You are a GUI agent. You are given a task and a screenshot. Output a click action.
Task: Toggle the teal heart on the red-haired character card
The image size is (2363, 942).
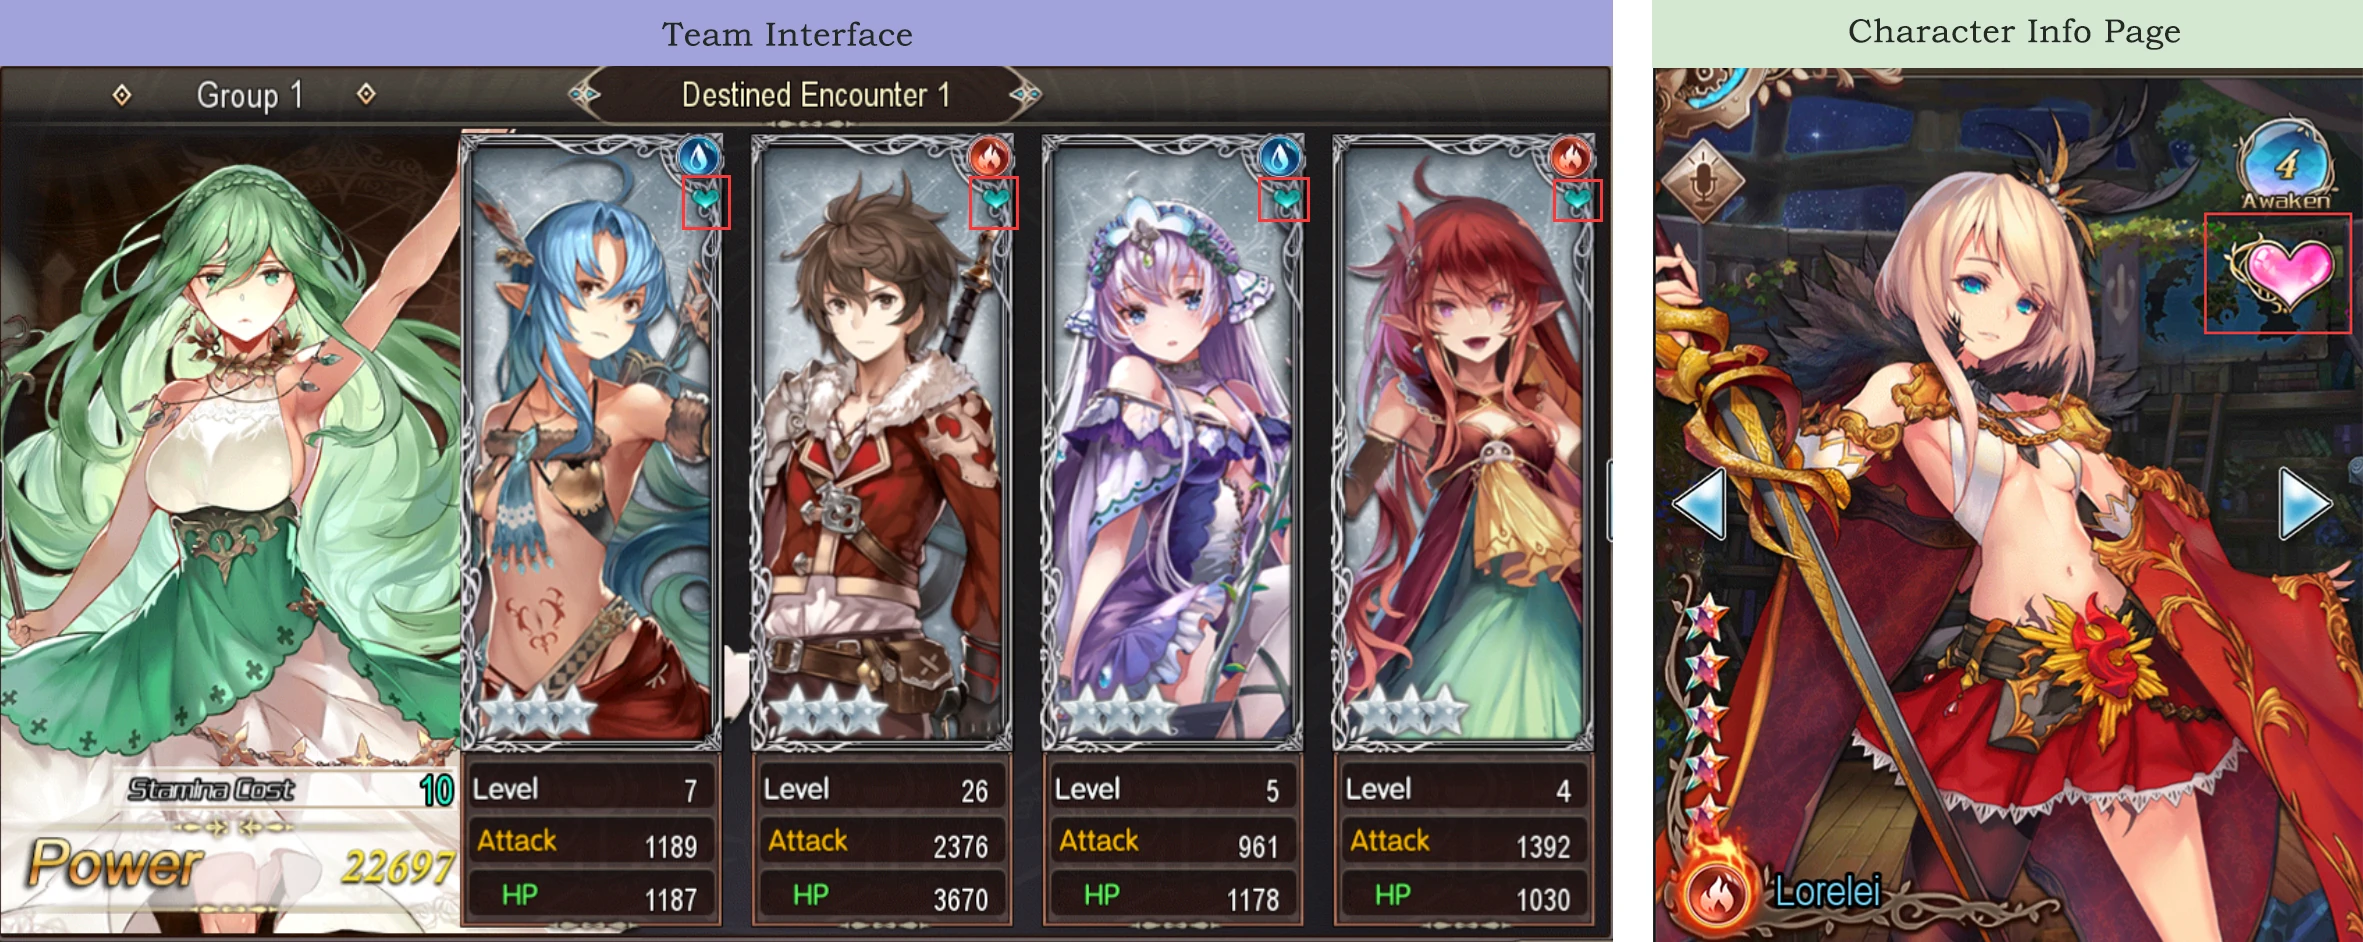coord(1577,201)
